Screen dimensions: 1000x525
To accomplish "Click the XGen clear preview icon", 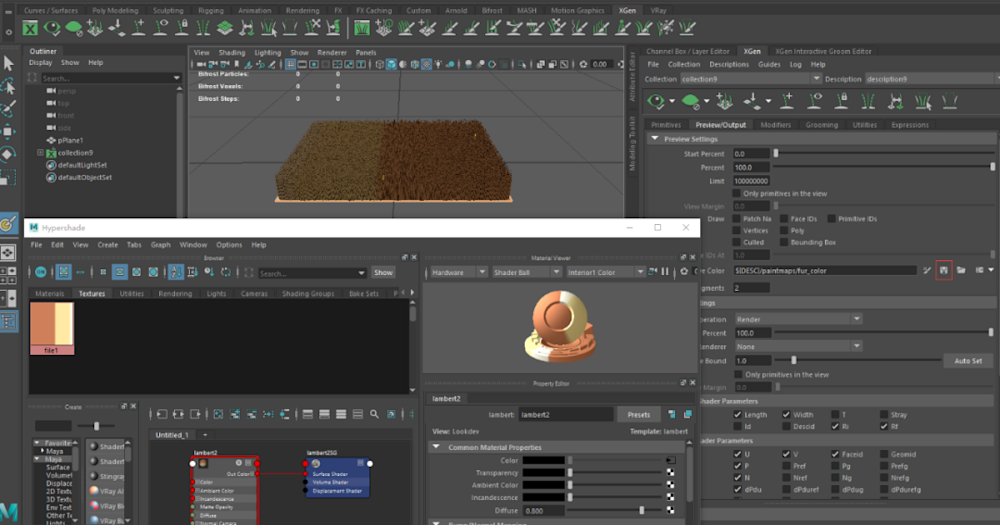I will 691,101.
